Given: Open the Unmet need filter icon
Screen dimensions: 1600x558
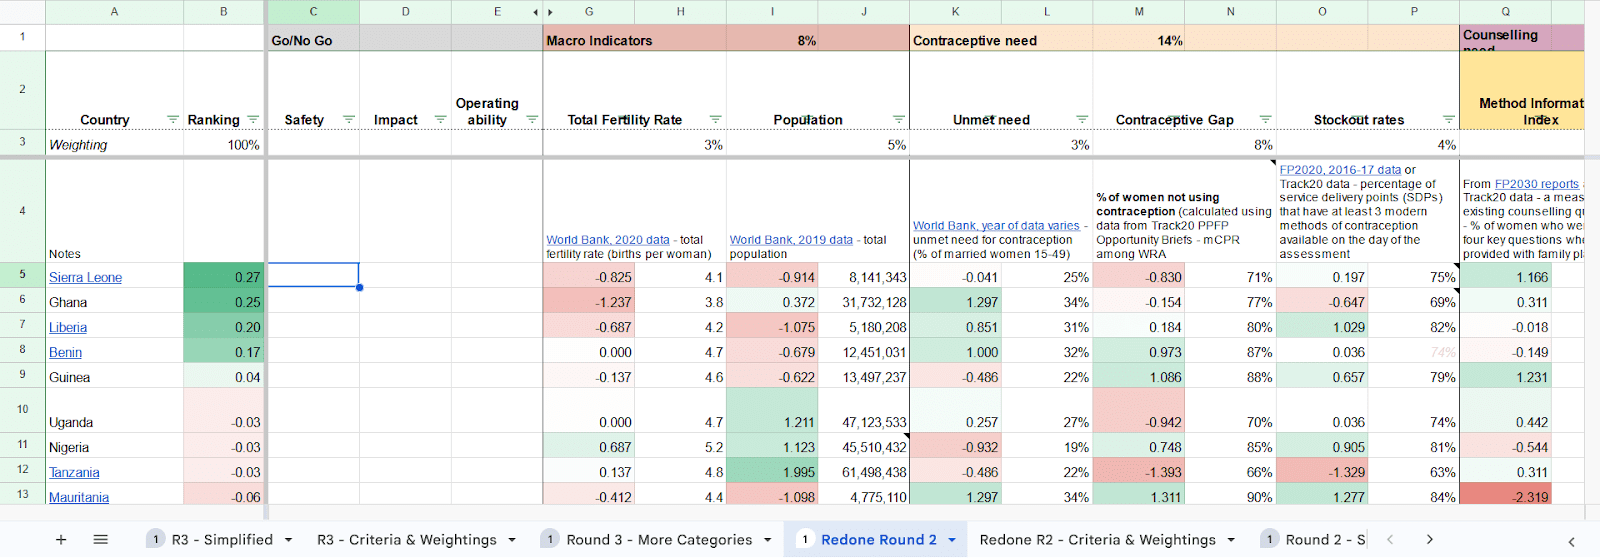Looking at the screenshot, I should [1082, 120].
